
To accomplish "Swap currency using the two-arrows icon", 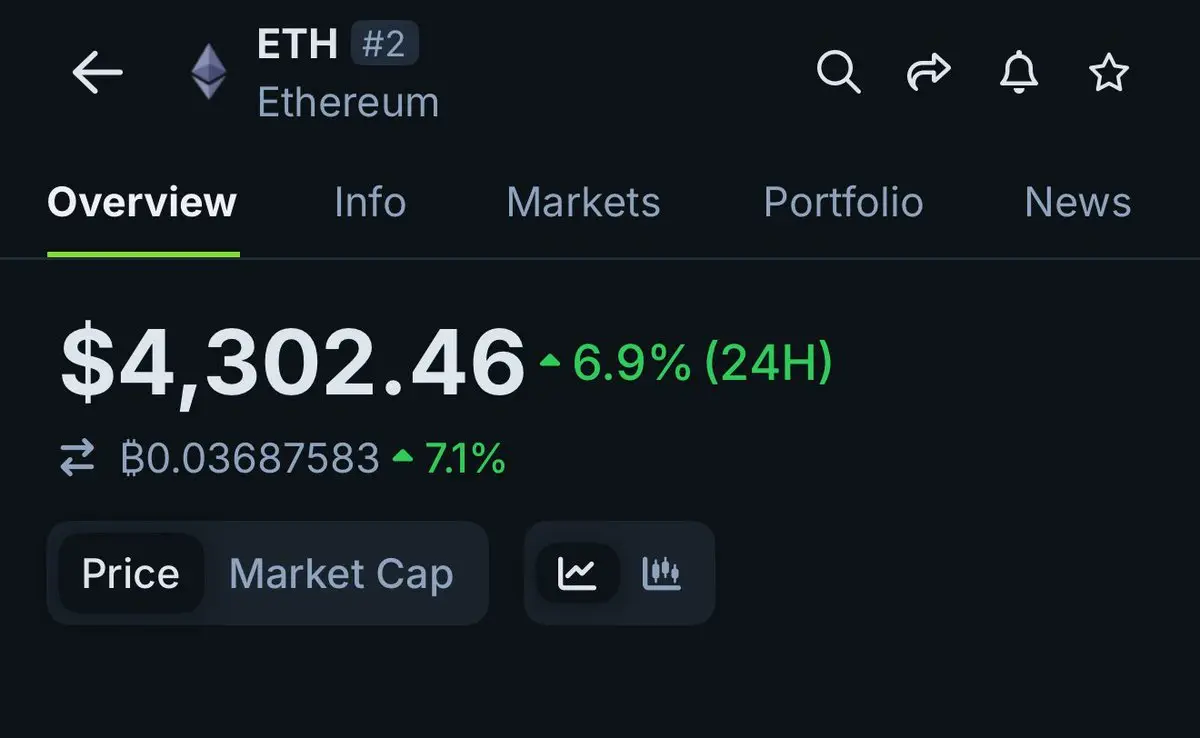I will (77, 459).
